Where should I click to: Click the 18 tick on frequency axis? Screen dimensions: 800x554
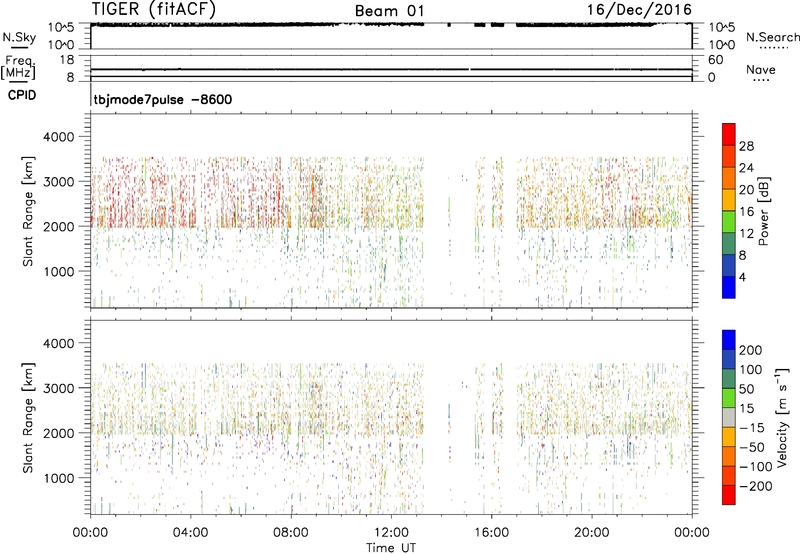tap(67, 60)
